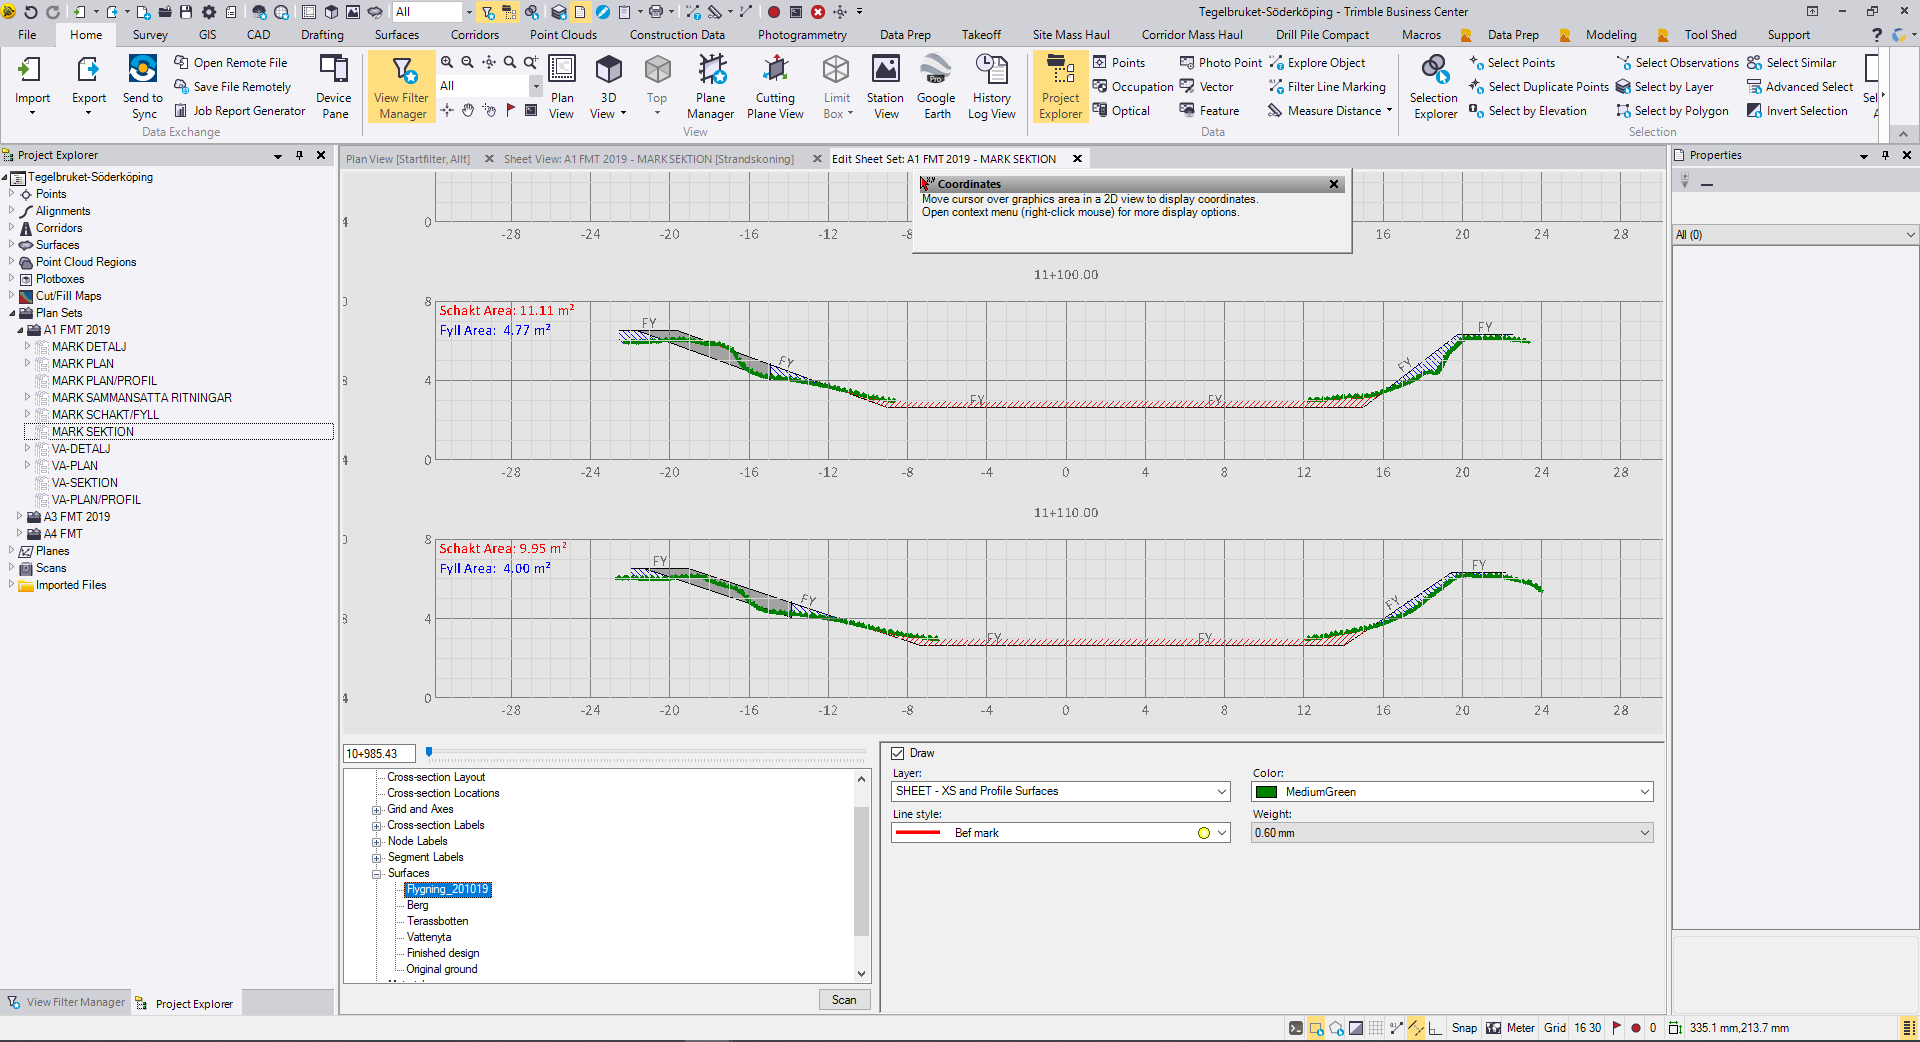Open the Plane Manager tool
This screenshot has width=1920, height=1042.
710,87
